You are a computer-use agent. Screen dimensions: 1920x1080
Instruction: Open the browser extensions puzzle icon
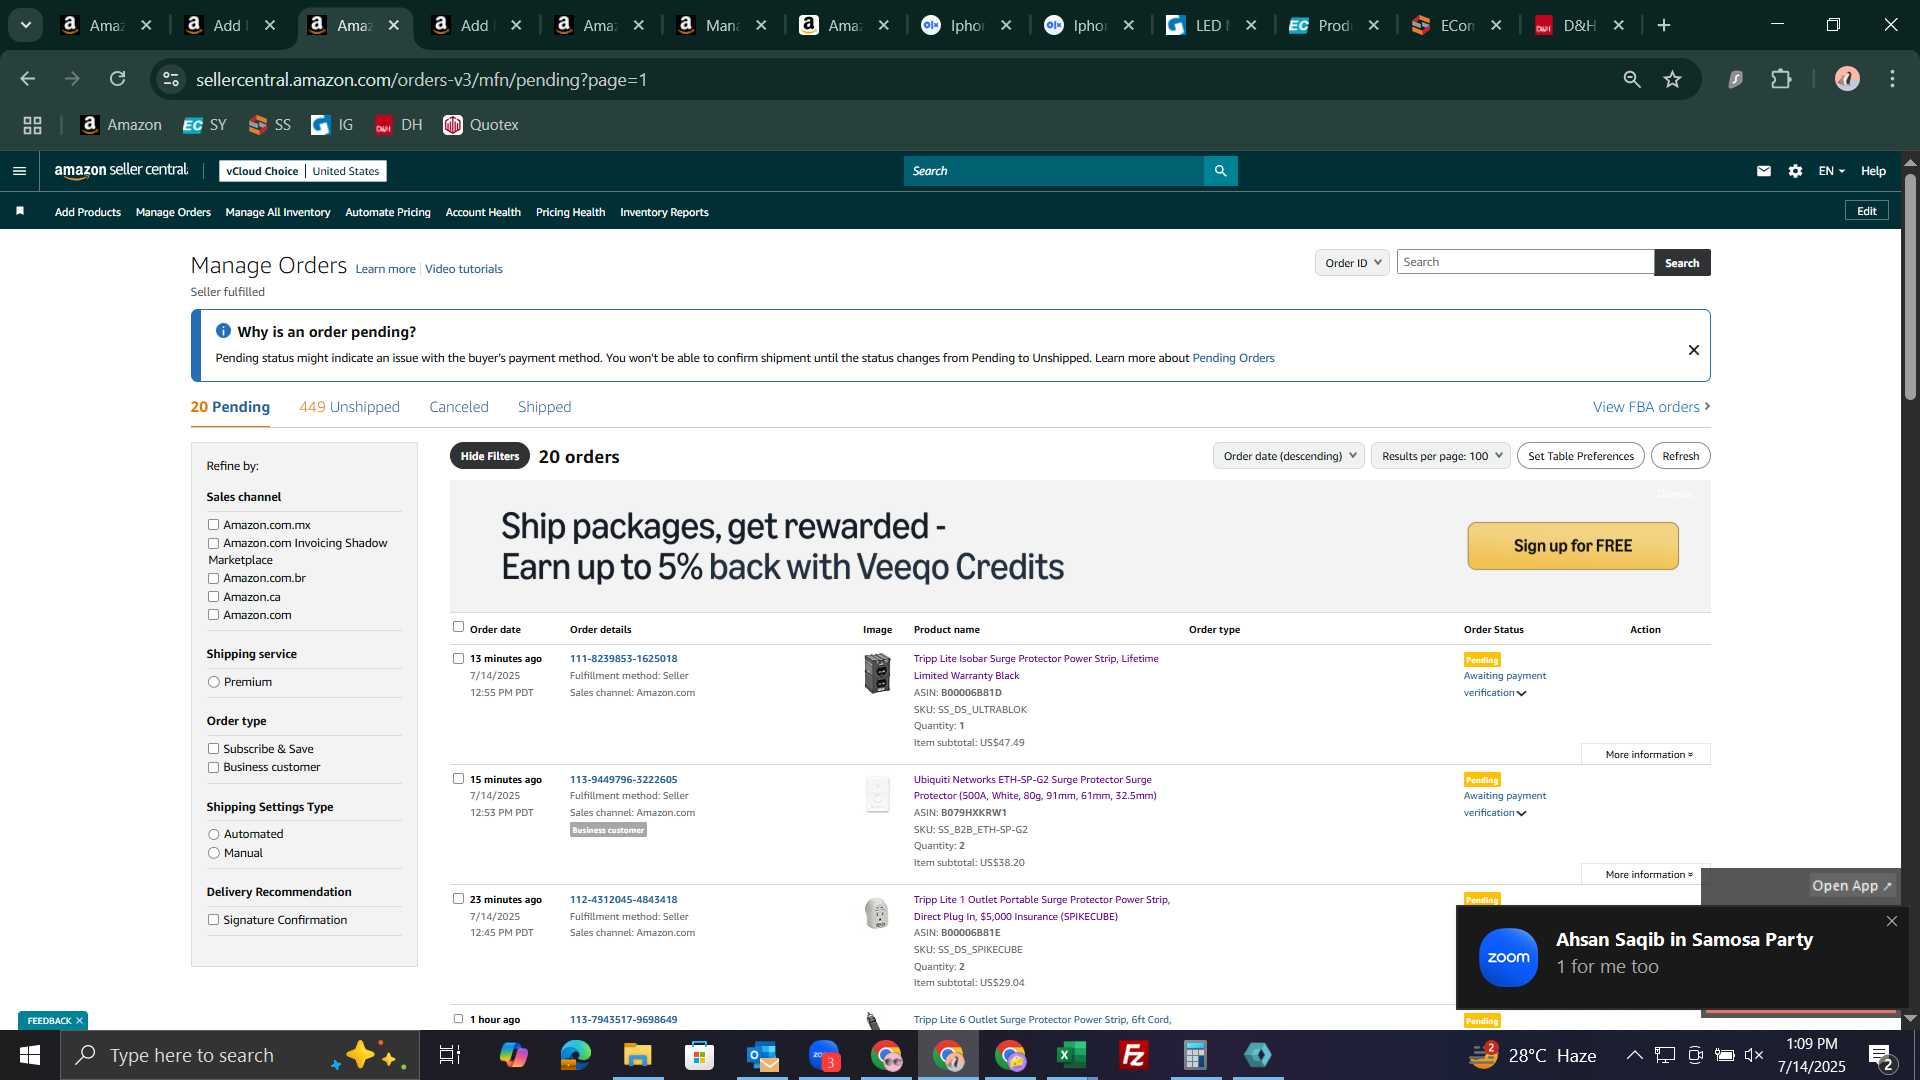(1781, 79)
